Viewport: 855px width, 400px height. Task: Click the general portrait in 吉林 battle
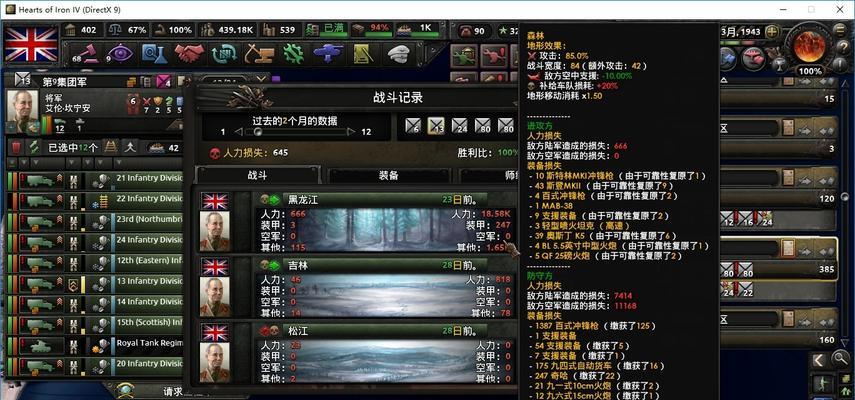[214, 296]
